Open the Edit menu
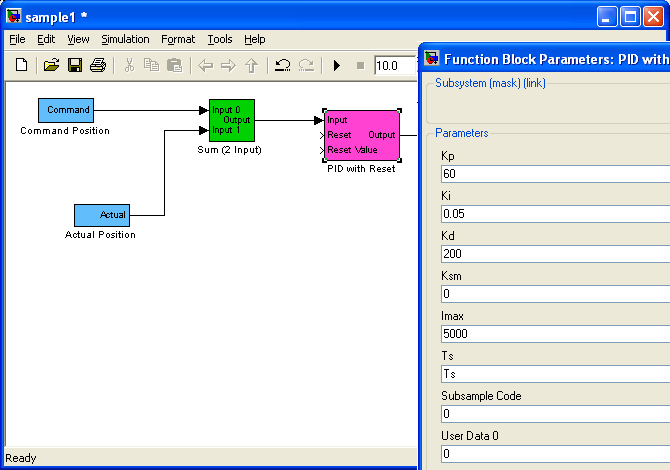The height and width of the screenshot is (470, 670). click(x=46, y=39)
